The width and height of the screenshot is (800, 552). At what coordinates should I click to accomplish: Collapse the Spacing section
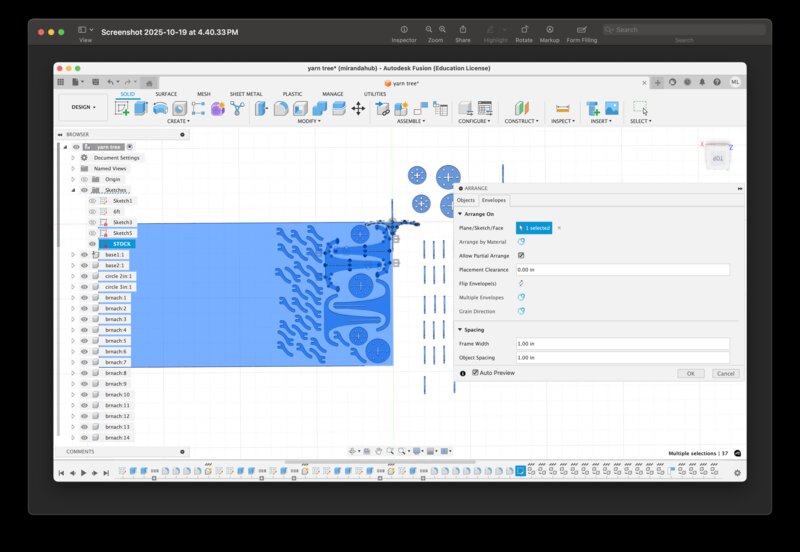click(460, 329)
